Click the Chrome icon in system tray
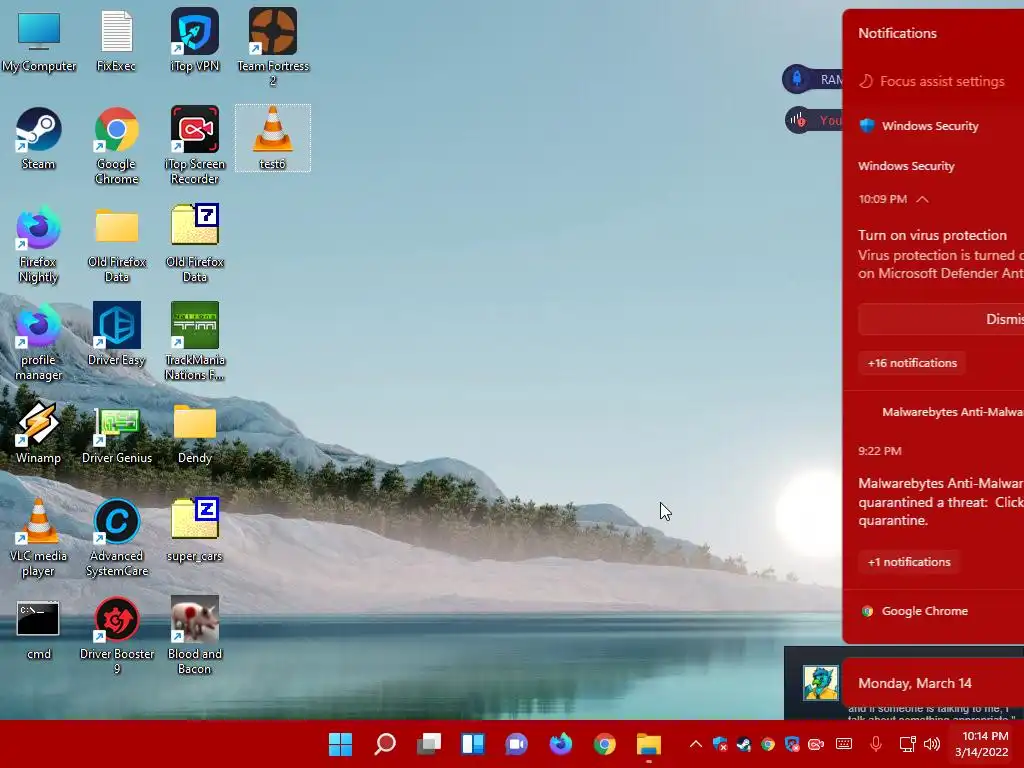This screenshot has height=768, width=1024. 768,744
